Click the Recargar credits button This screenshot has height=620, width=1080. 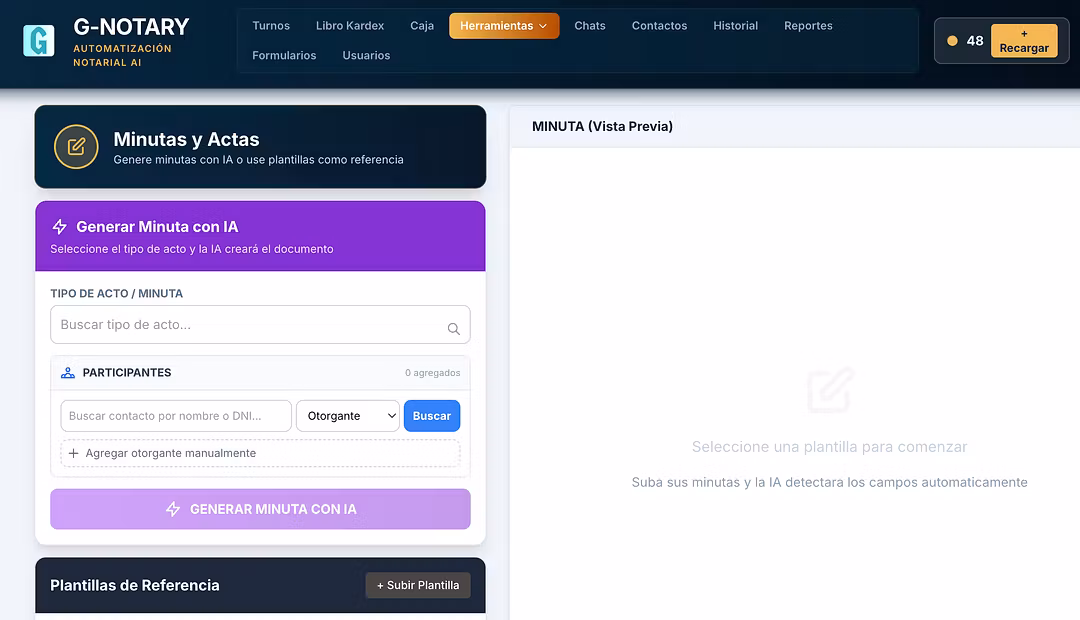pyautogui.click(x=1023, y=41)
